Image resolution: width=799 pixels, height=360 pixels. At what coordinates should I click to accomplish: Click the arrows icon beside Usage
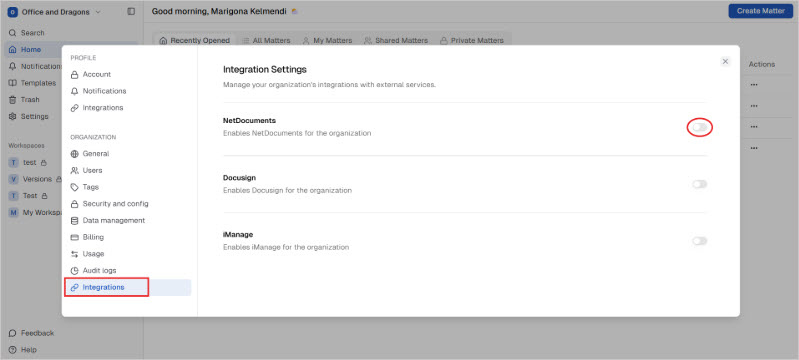coord(74,253)
